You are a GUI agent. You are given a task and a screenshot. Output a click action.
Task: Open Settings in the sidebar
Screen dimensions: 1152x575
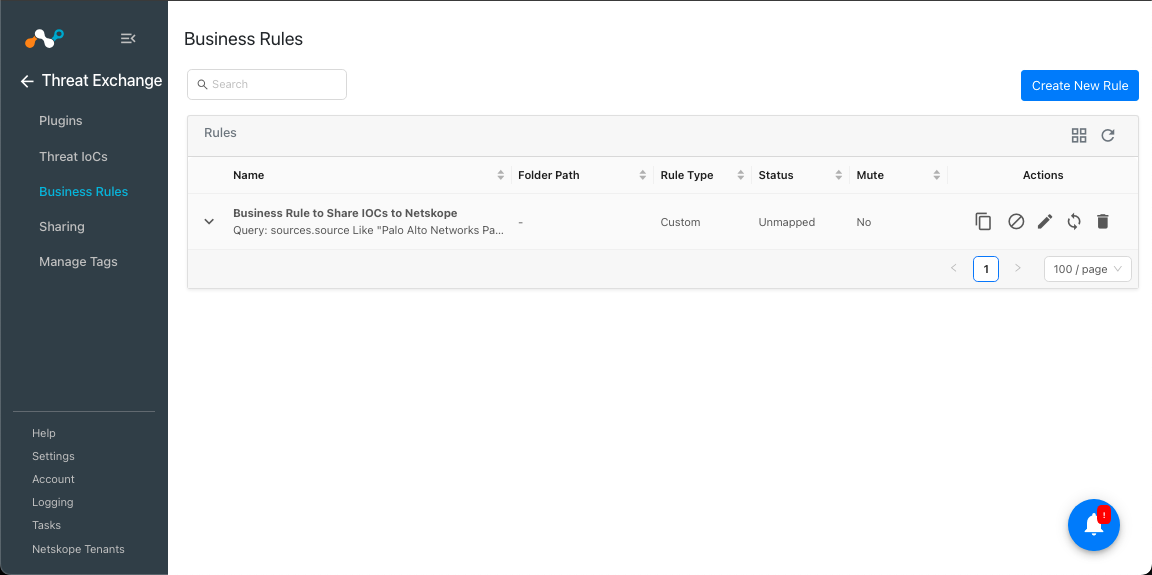(53, 456)
